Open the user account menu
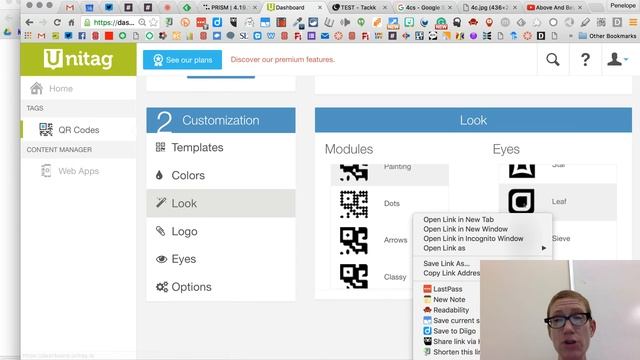 [x=617, y=60]
